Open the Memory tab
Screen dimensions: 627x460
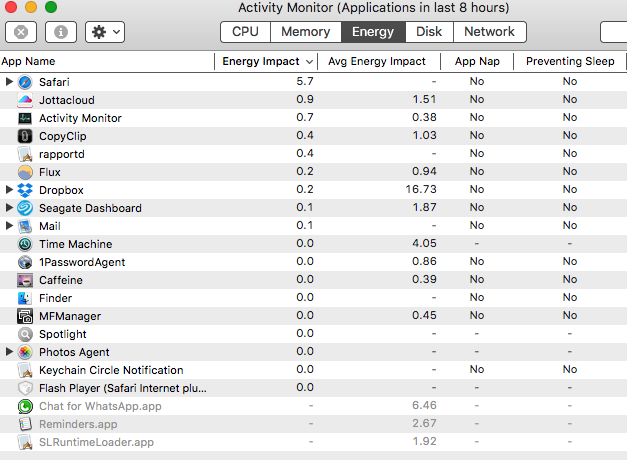pyautogui.click(x=306, y=32)
